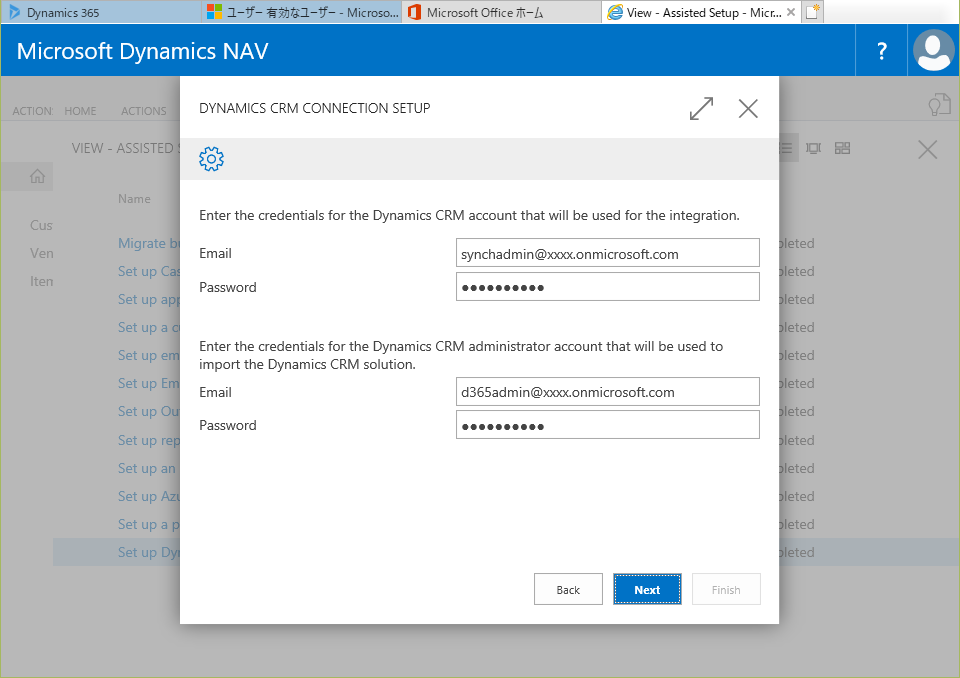960x678 pixels.
Task: Click the 'ACTION:' ribbon label at far left
Action: pyautogui.click(x=33, y=111)
